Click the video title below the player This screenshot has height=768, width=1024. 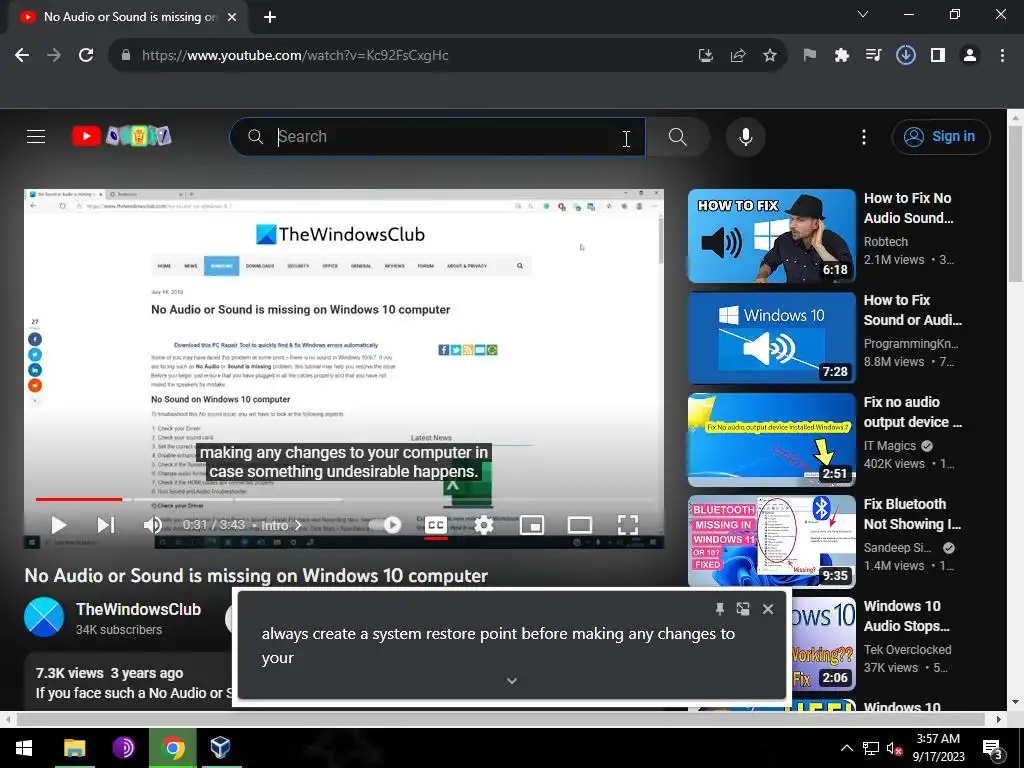tap(256, 575)
